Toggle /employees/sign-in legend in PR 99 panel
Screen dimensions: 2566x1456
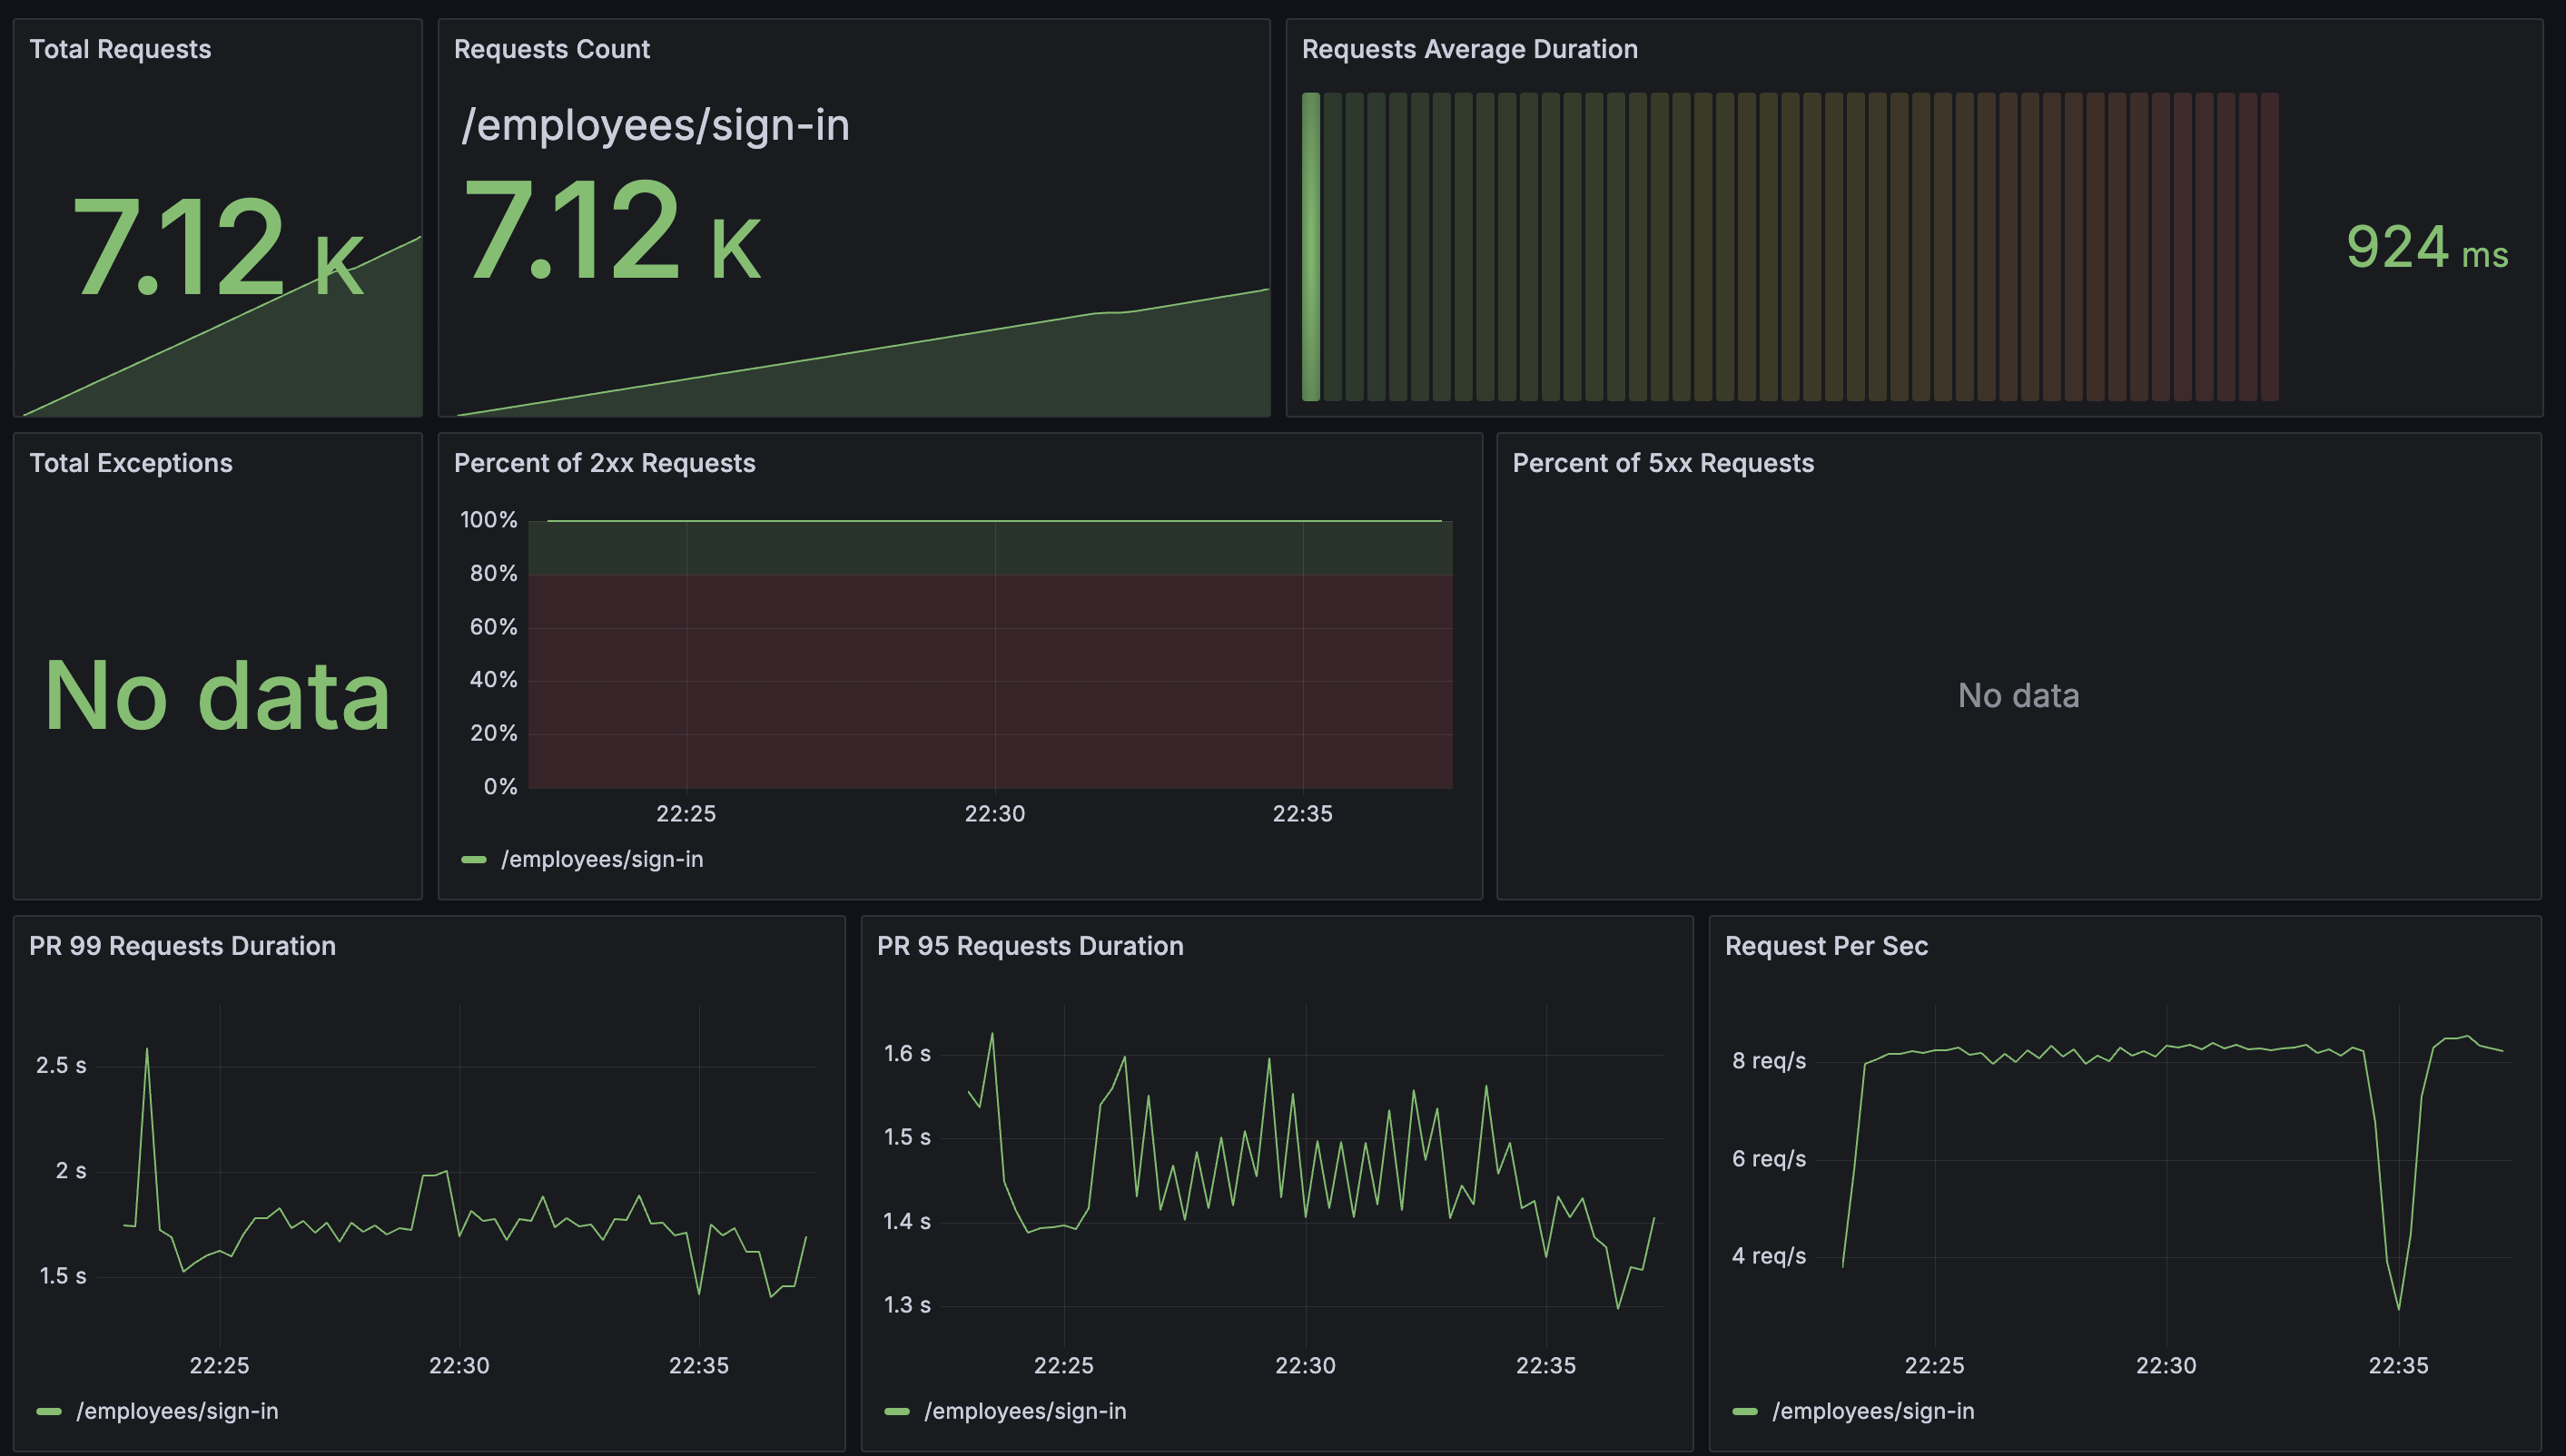pos(177,1411)
